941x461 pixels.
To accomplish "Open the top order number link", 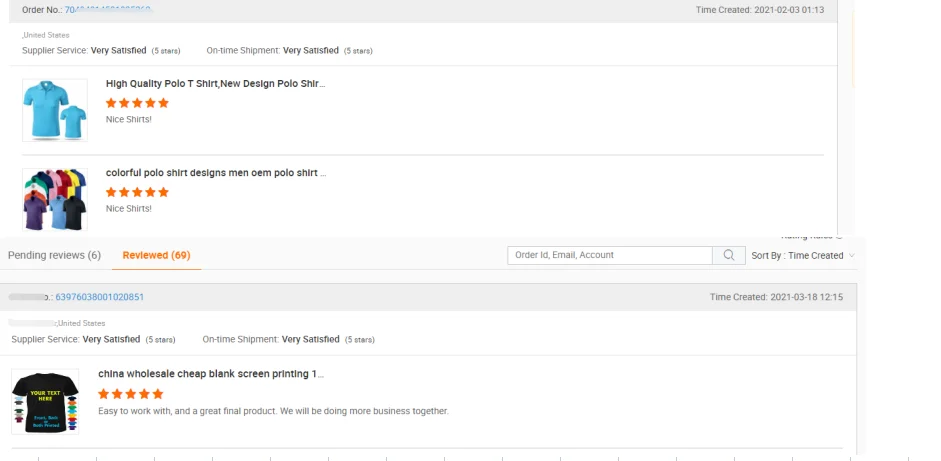I will click(108, 10).
